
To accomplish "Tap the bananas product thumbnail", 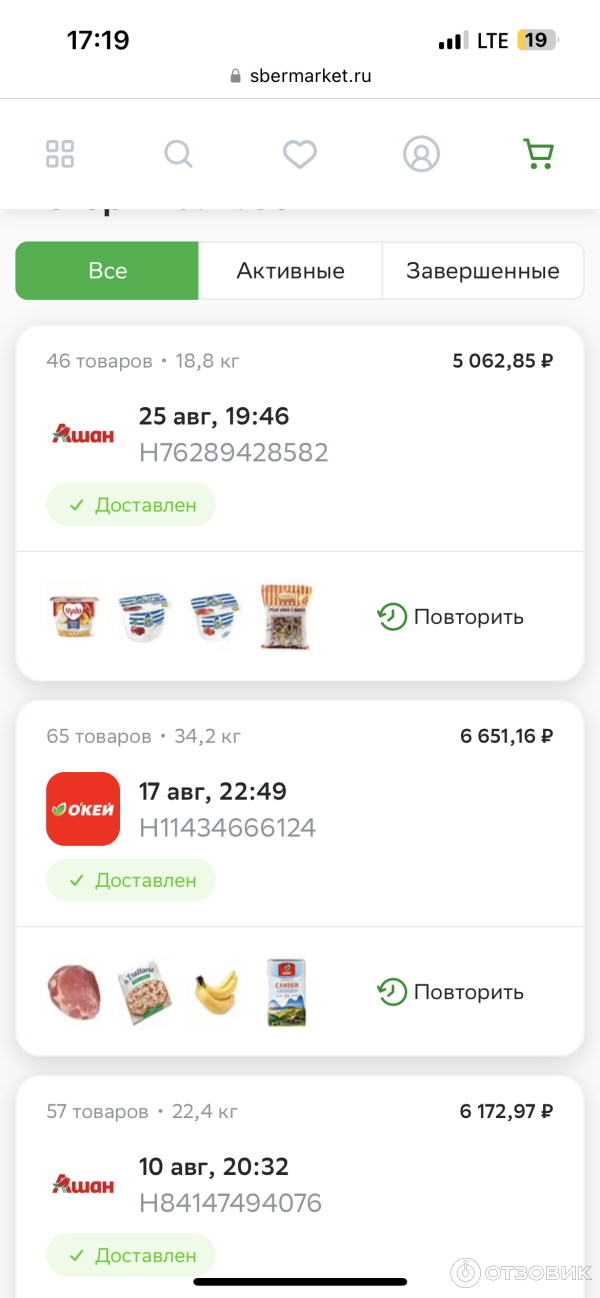I will [x=216, y=991].
